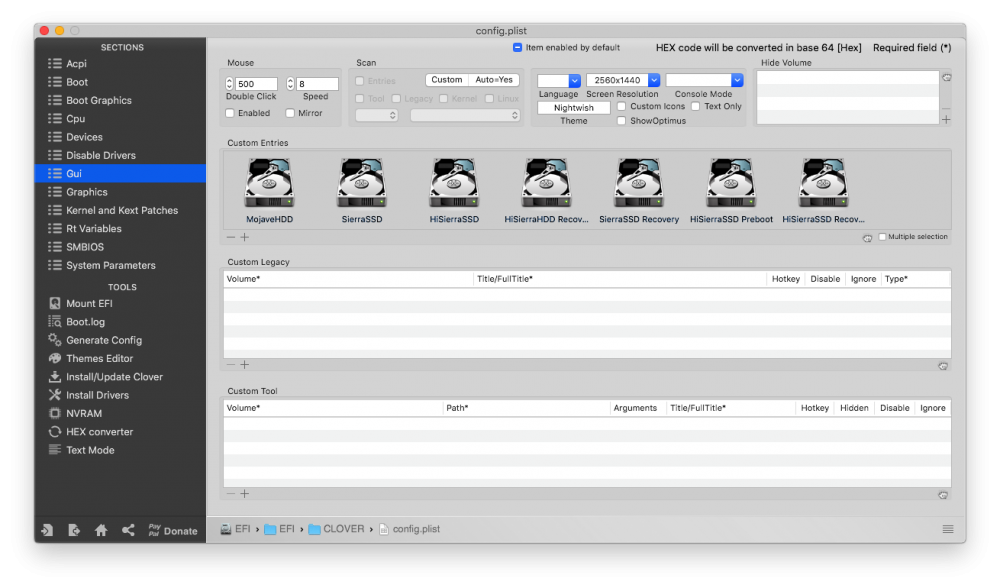Enable the ShowOptimus checkbox

coord(622,121)
